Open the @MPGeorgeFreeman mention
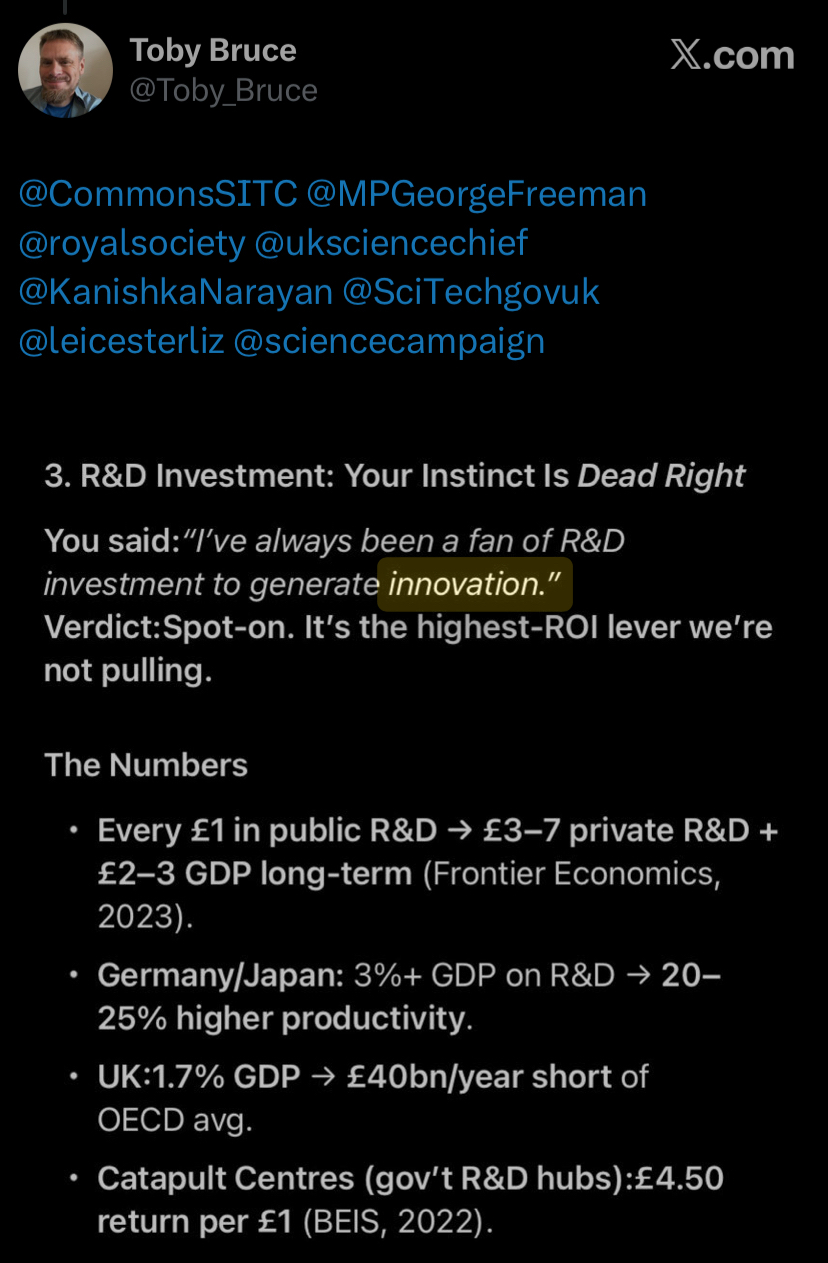The image size is (828, 1263). point(476,193)
